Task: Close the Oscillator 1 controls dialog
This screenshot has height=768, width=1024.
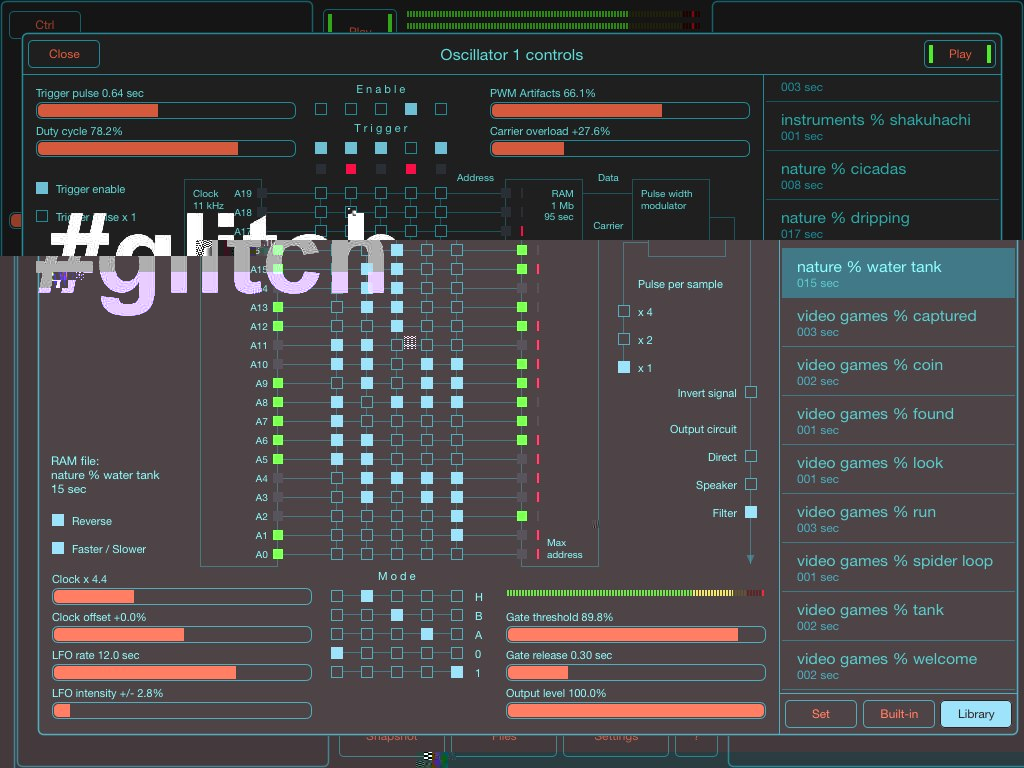Action: [x=64, y=54]
